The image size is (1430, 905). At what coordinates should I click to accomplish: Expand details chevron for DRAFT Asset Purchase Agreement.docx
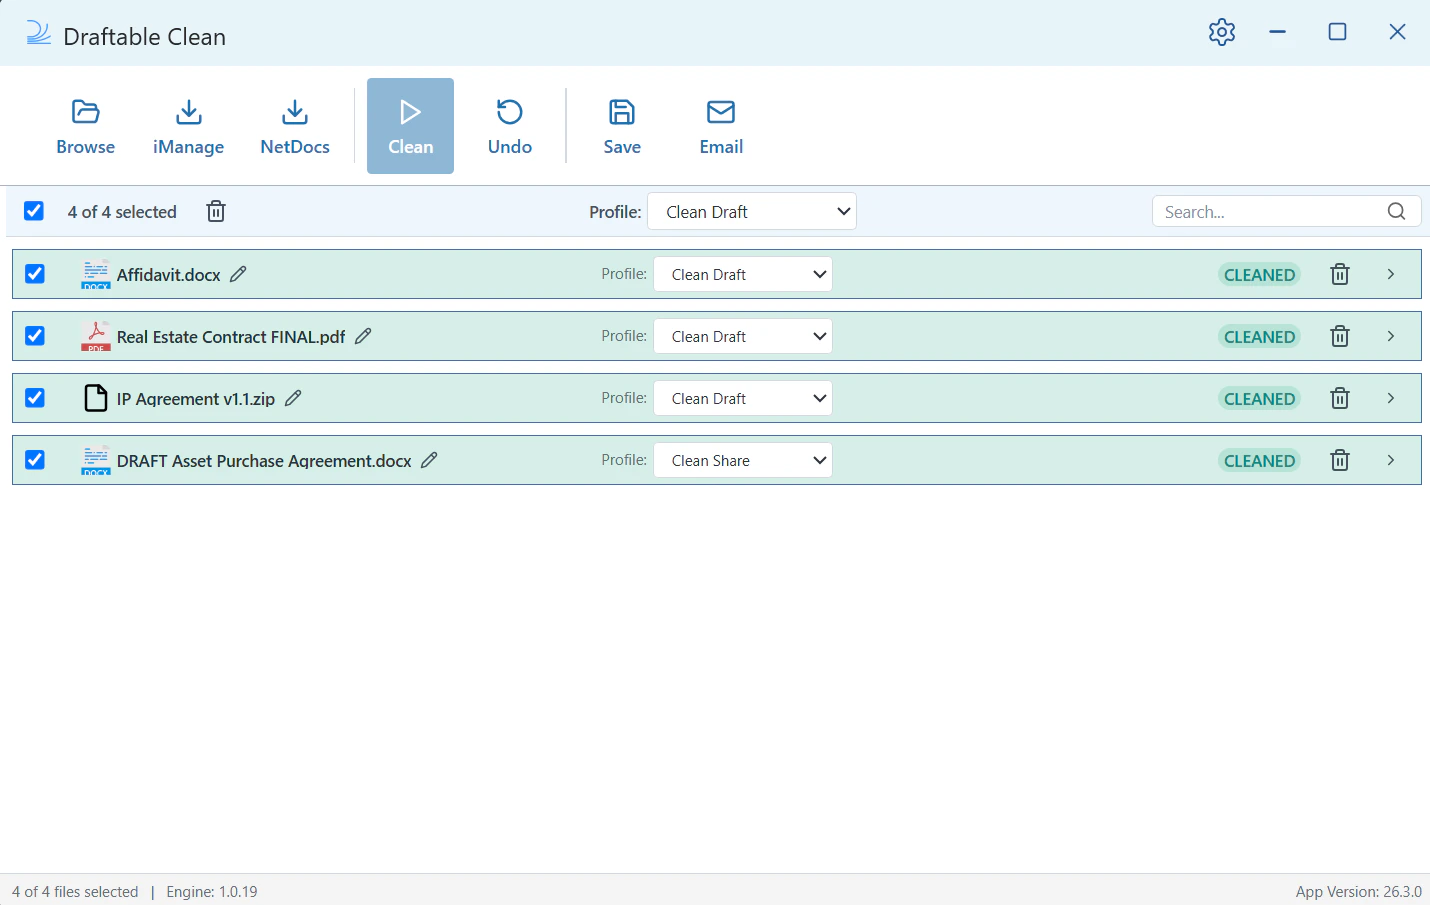coord(1391,460)
